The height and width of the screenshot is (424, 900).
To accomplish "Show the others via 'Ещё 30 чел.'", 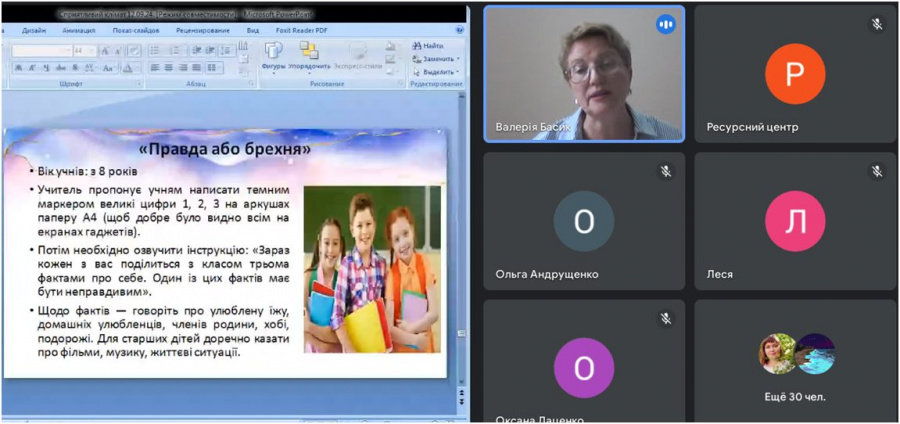I will point(795,396).
